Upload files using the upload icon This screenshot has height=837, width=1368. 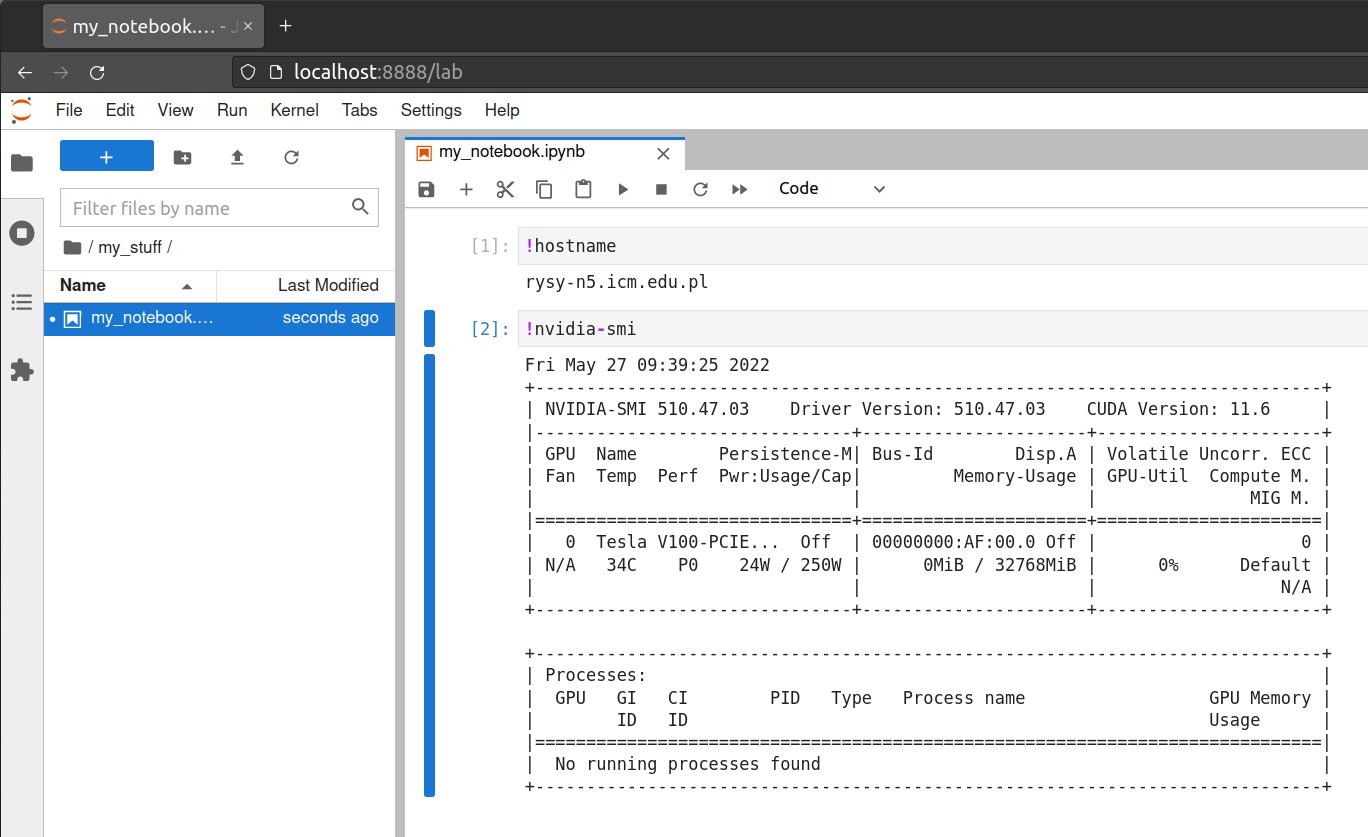click(x=237, y=157)
